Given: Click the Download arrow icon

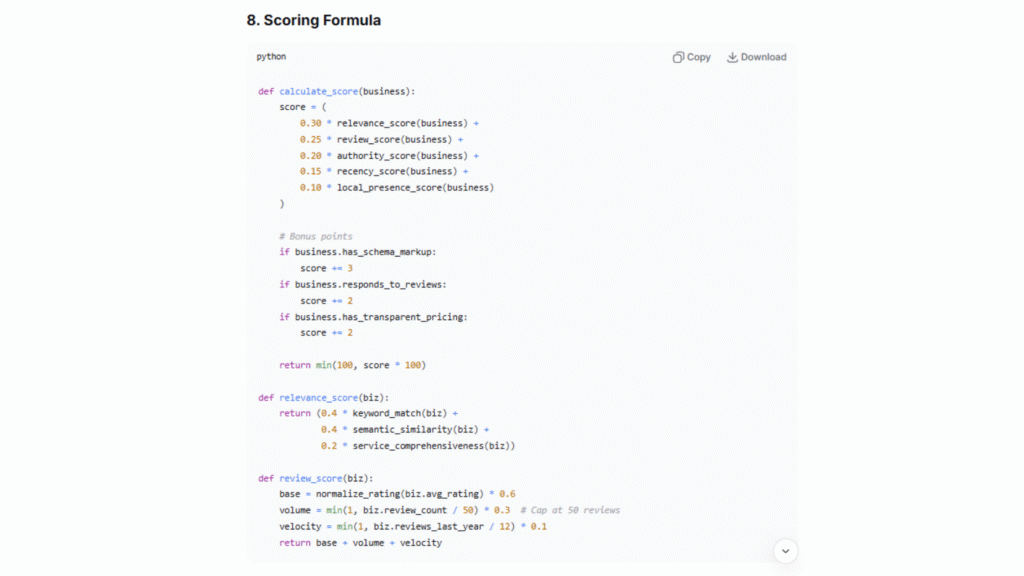Looking at the screenshot, I should coord(732,57).
